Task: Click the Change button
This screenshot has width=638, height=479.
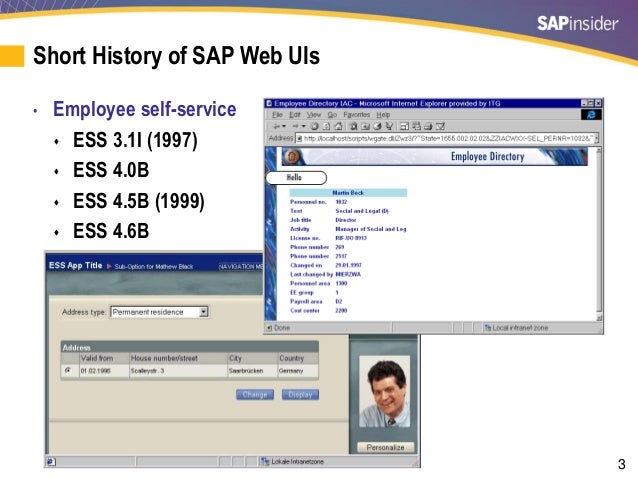Action: pos(255,394)
